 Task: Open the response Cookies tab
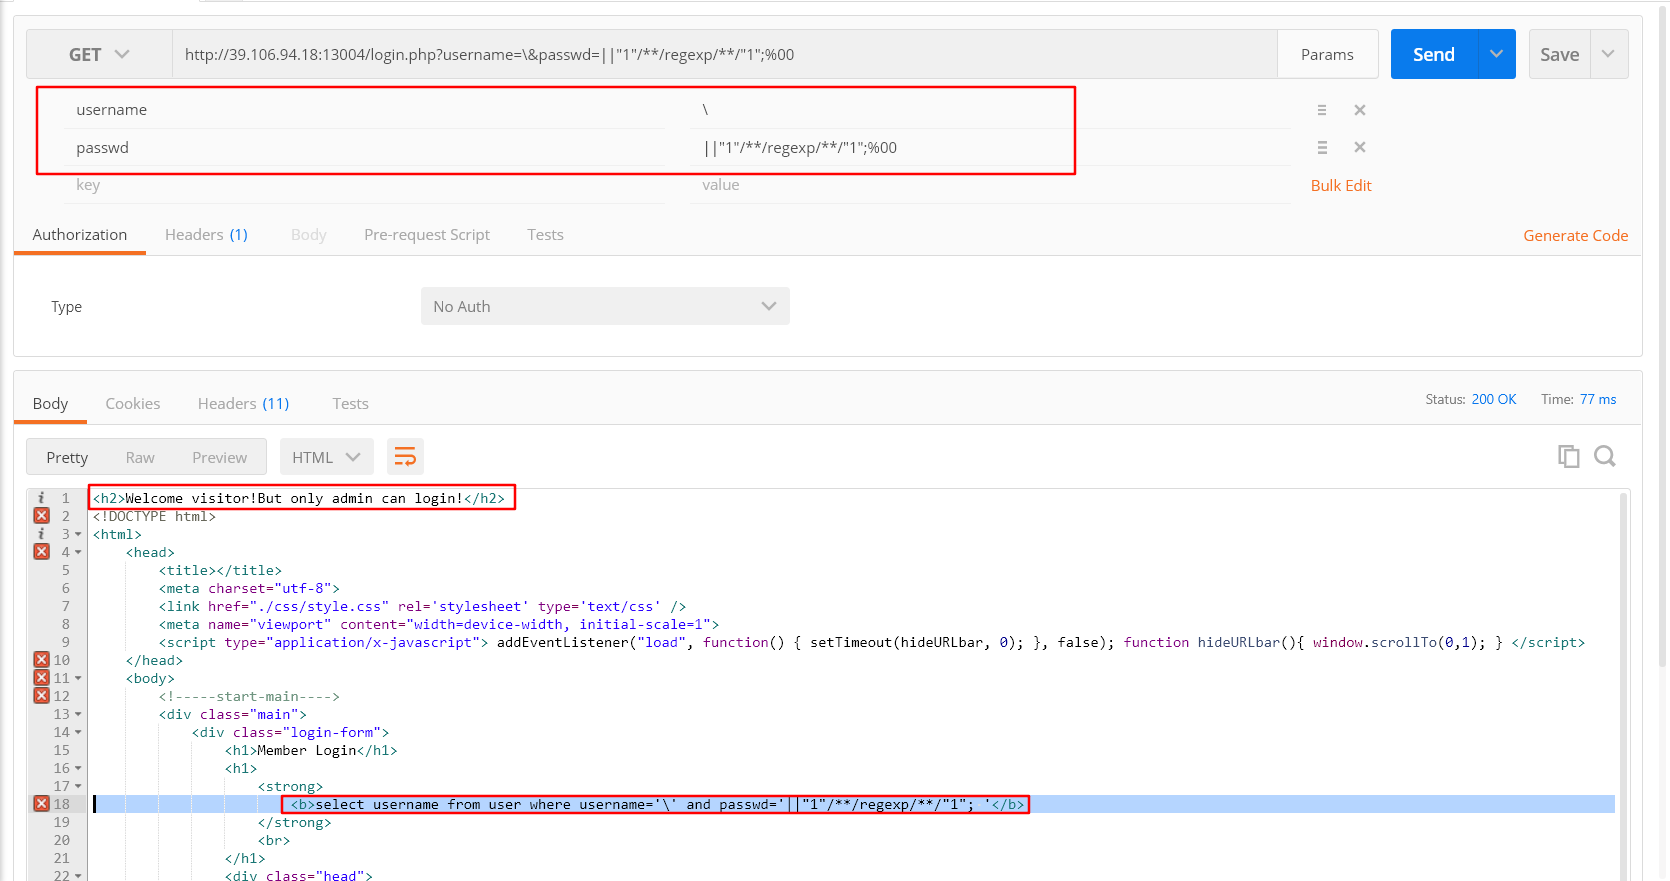click(x=133, y=404)
